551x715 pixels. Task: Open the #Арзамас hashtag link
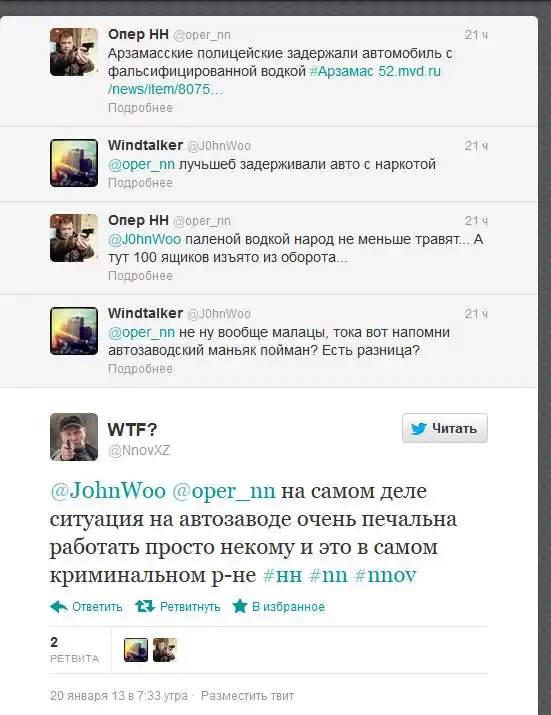[x=342, y=72]
